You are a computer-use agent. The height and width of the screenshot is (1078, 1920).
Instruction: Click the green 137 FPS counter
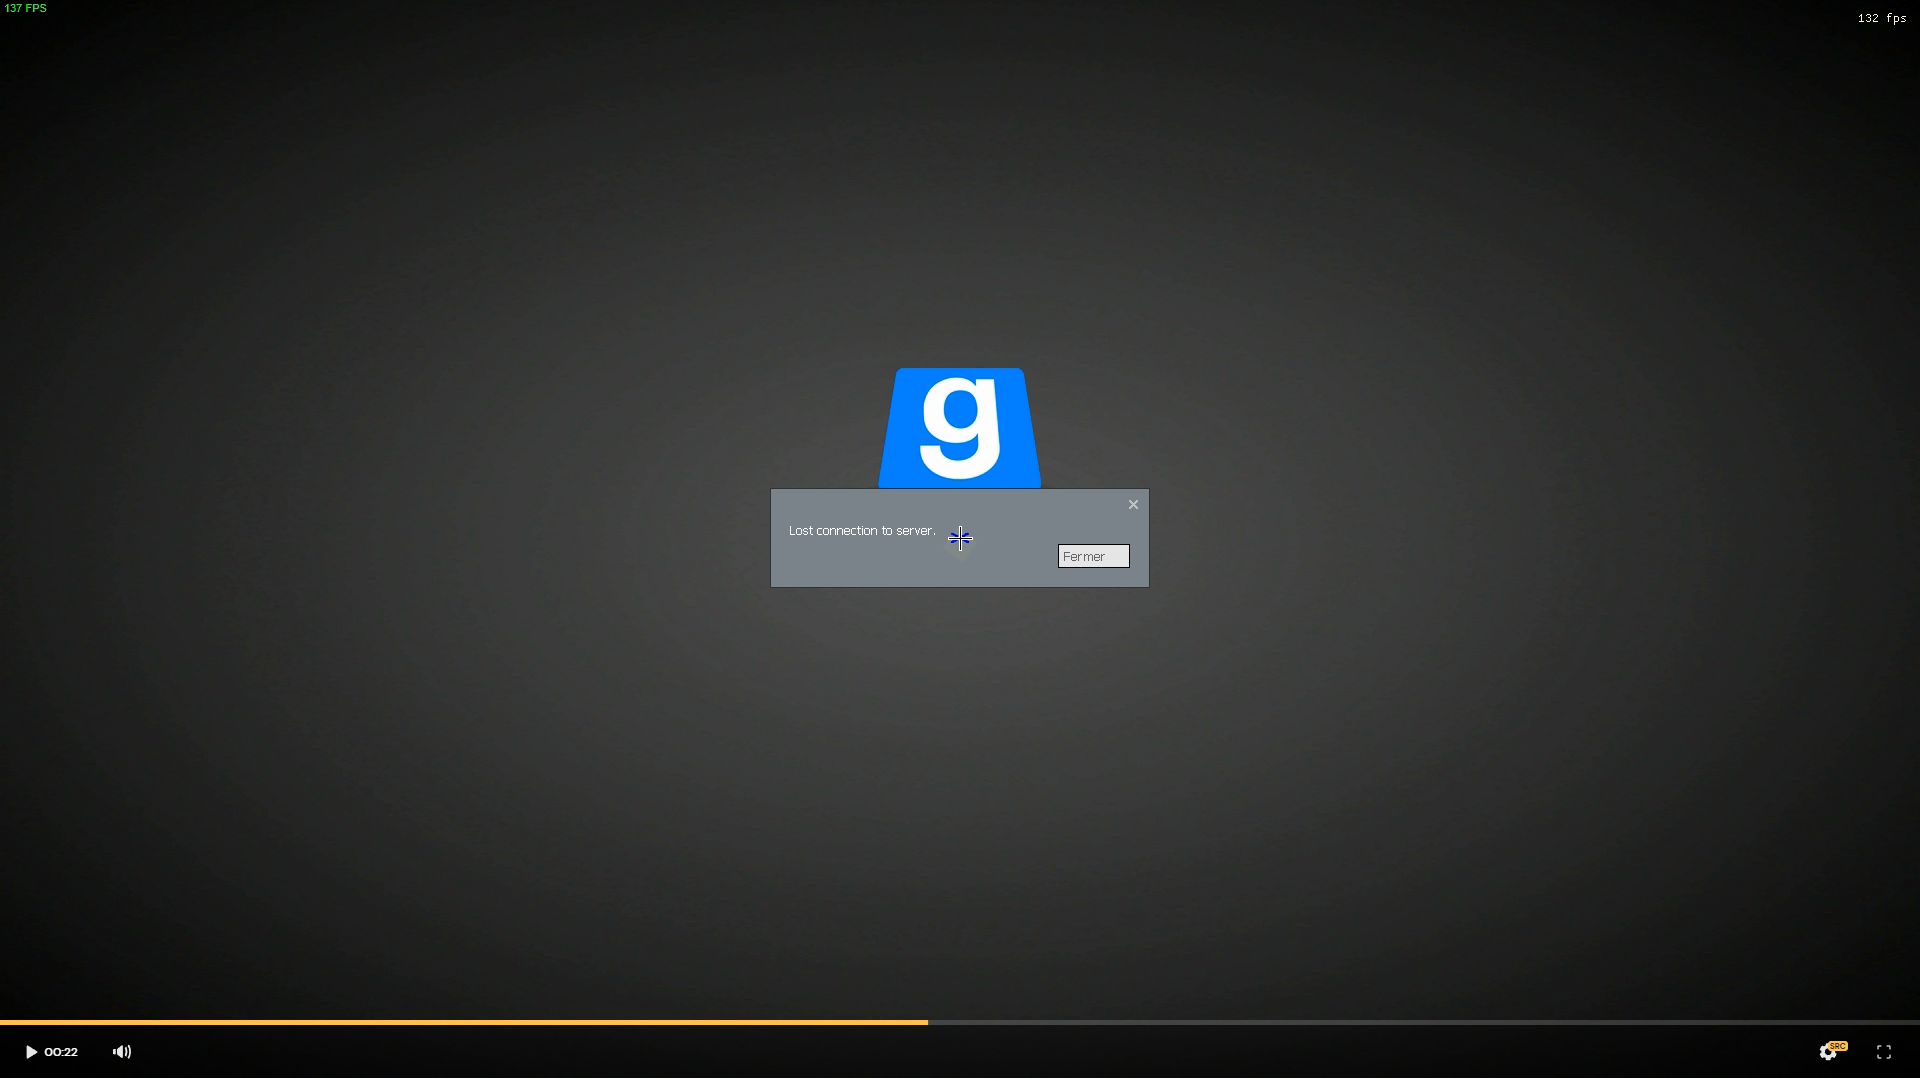coord(26,8)
